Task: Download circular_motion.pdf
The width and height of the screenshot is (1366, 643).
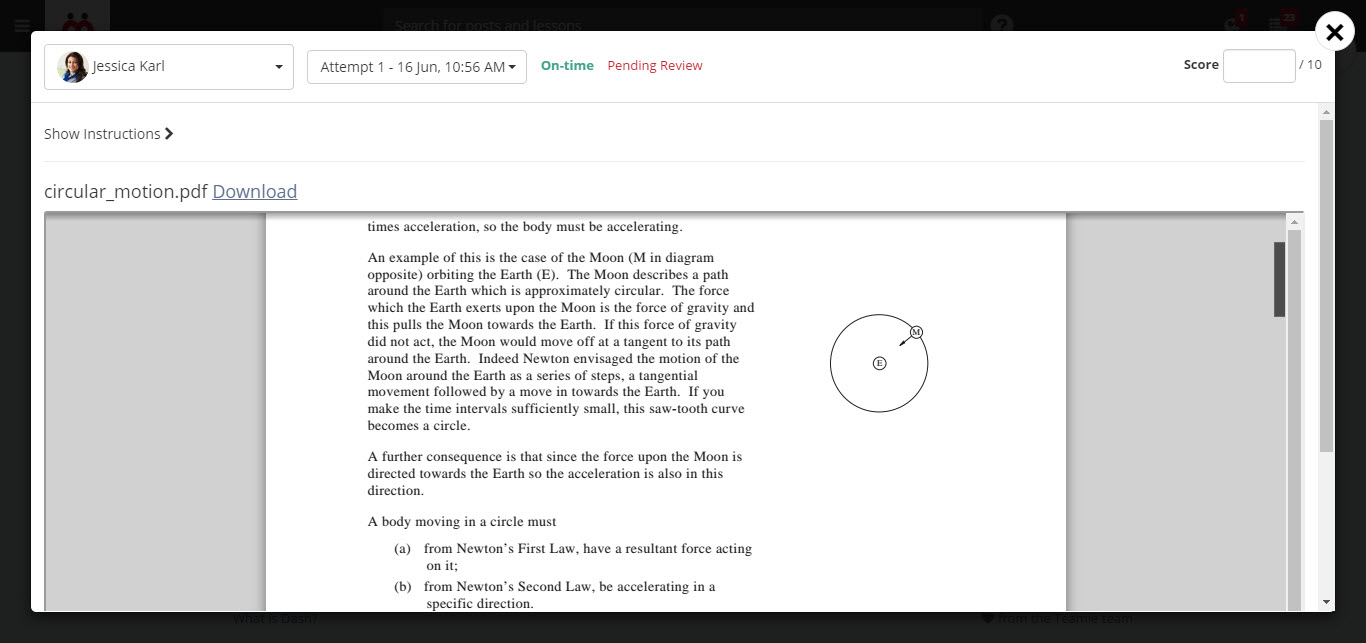Action: pyautogui.click(x=255, y=192)
